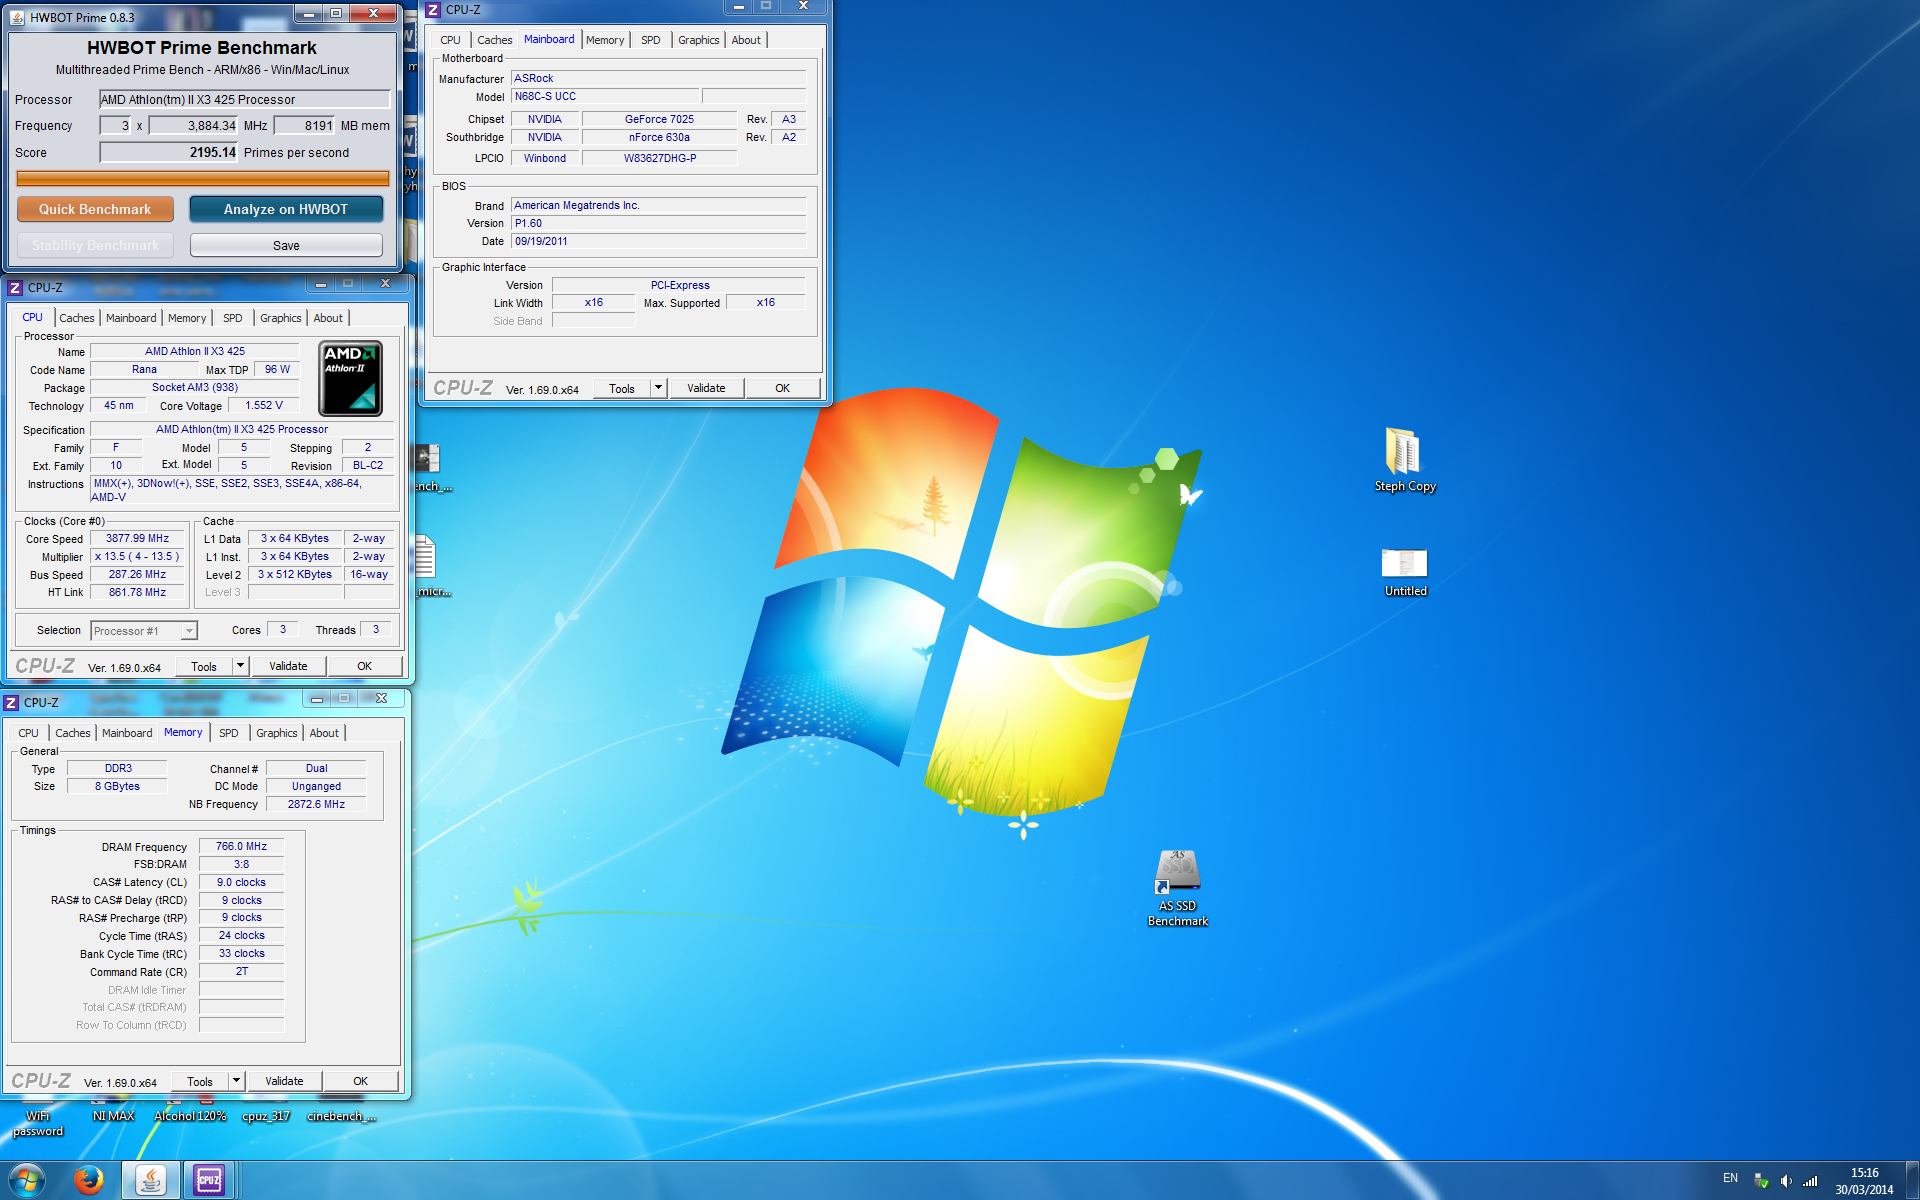Click the BIOS Date value 09/19/2011
The height and width of the screenshot is (1200, 1920).
[658, 241]
